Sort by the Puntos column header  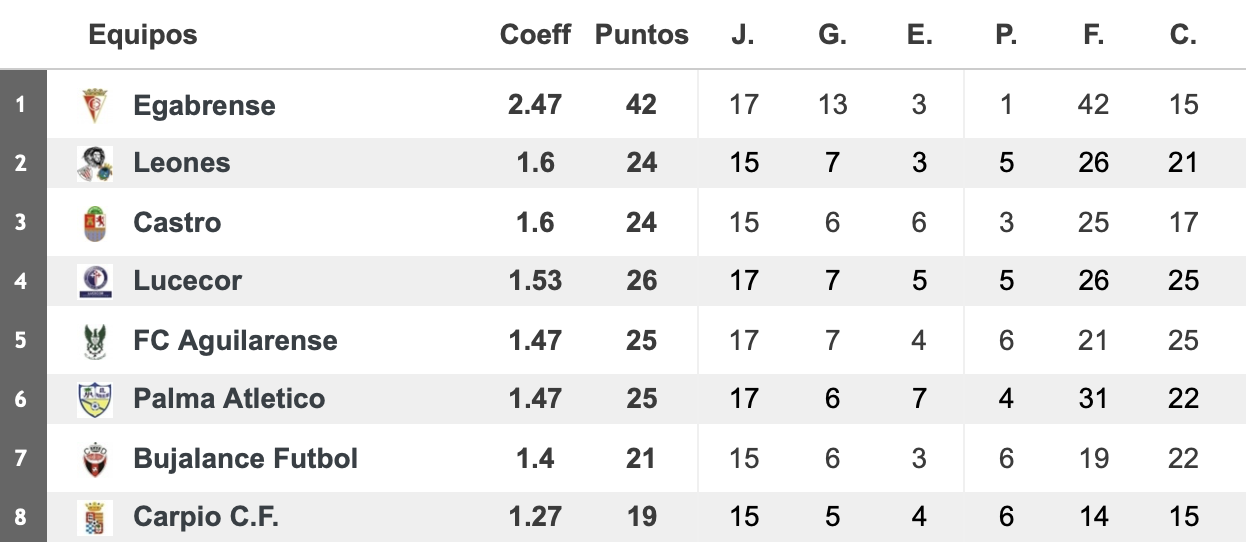(x=642, y=35)
